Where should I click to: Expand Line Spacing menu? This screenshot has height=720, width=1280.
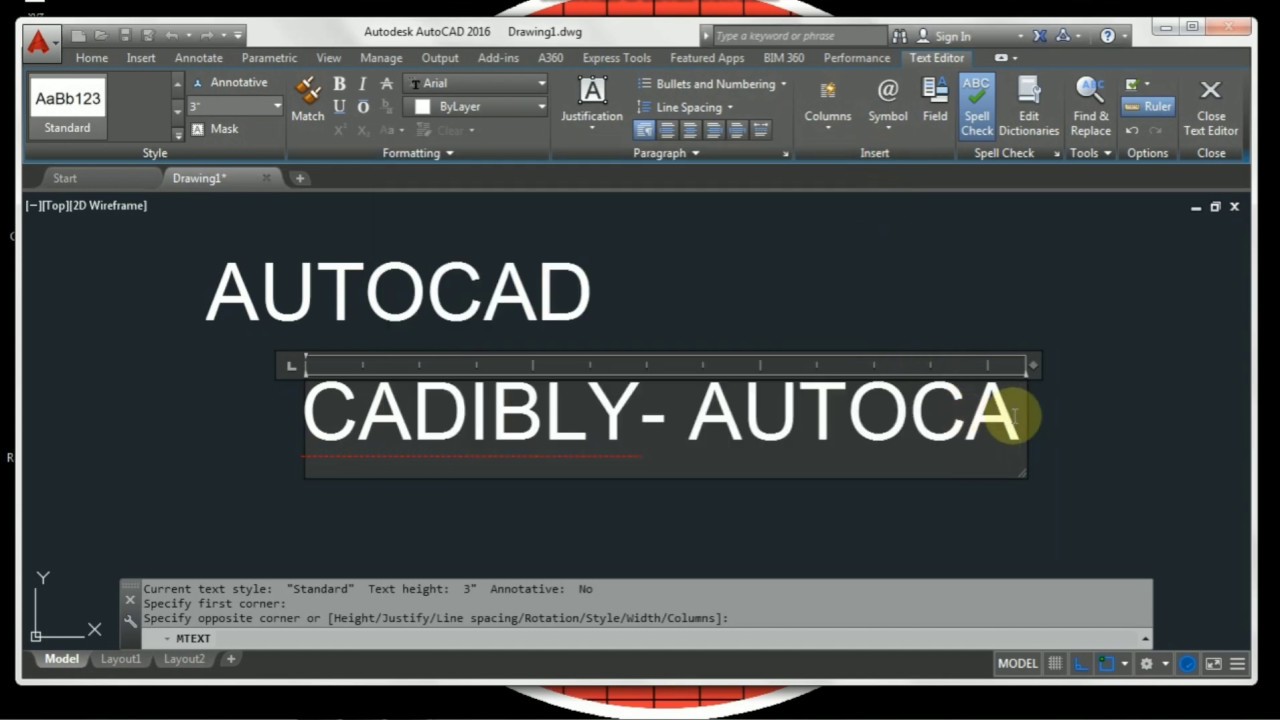tap(684, 107)
